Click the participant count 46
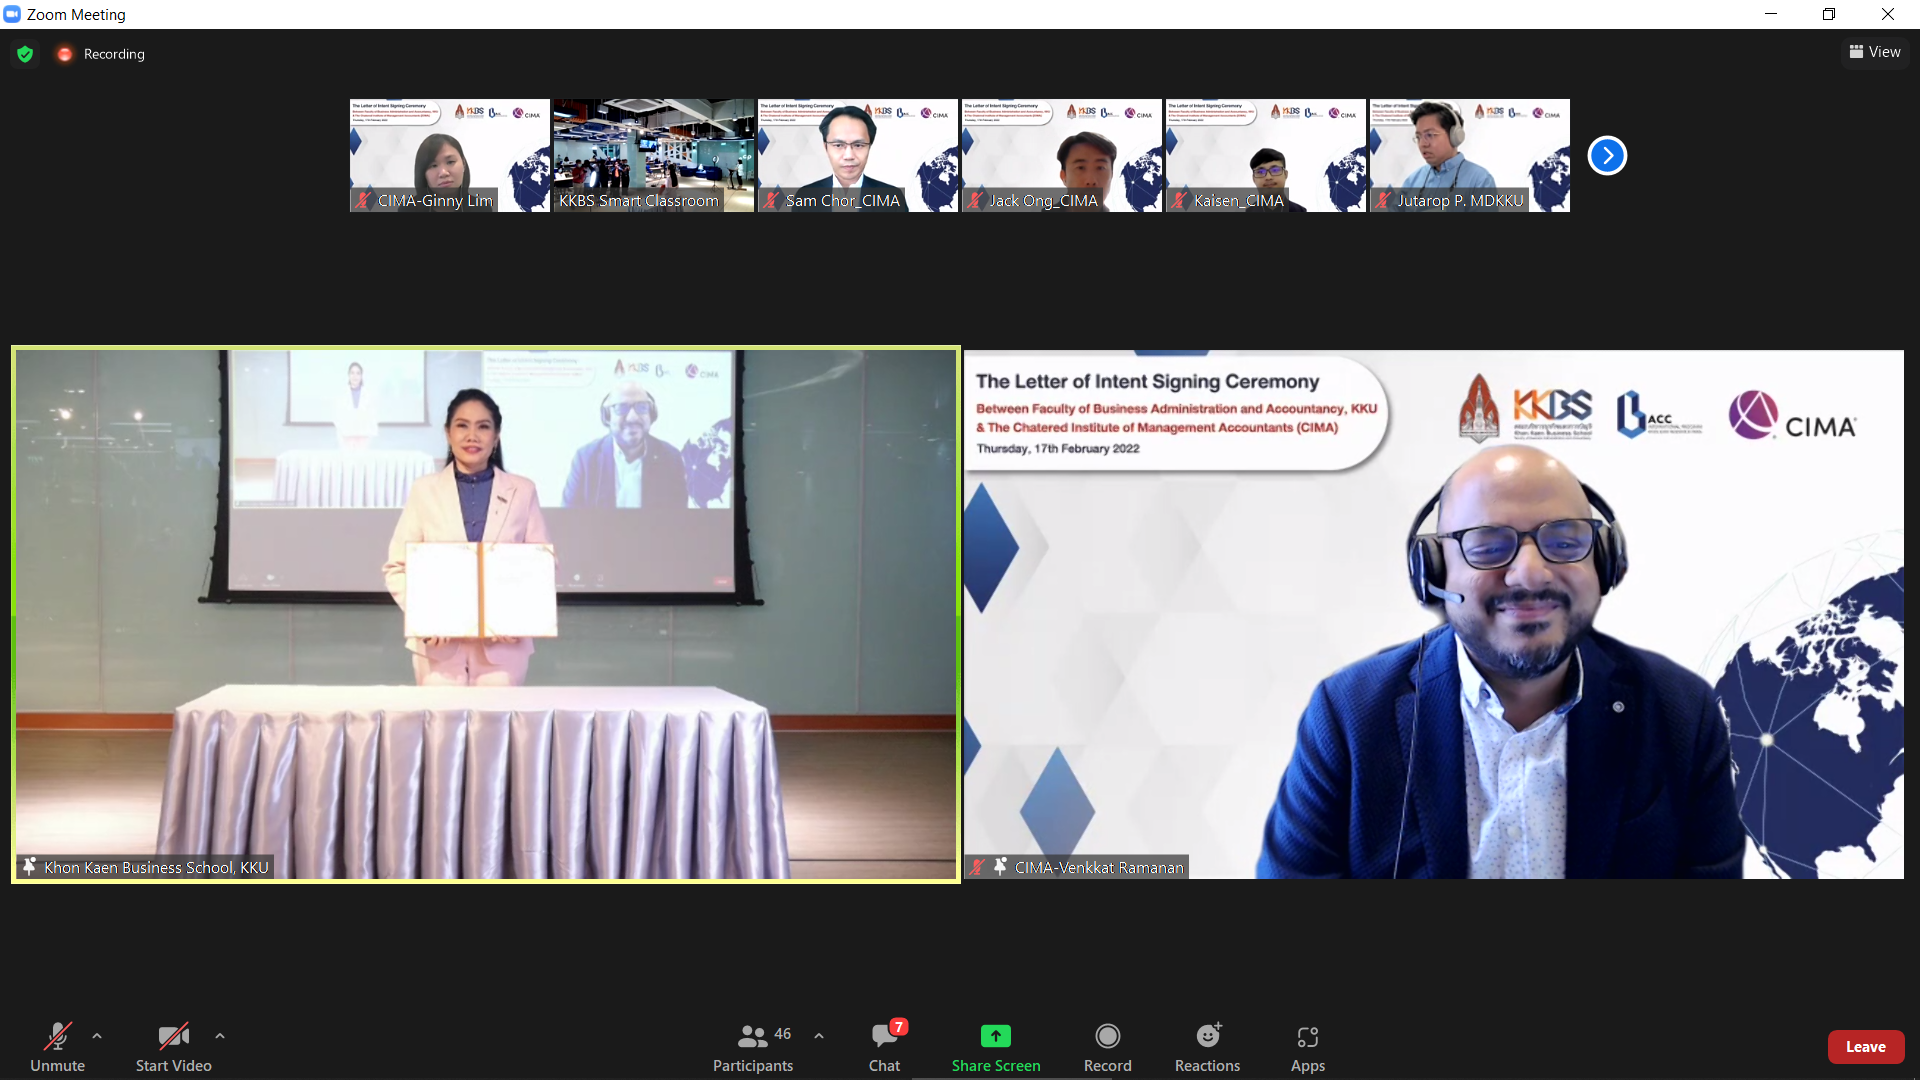Viewport: 1920px width, 1080px height. click(x=783, y=1034)
